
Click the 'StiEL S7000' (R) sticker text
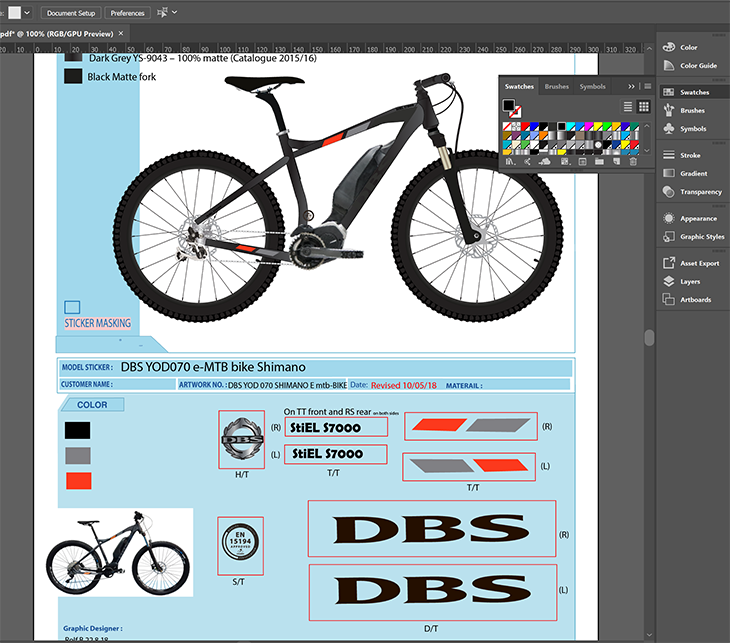(x=325, y=427)
